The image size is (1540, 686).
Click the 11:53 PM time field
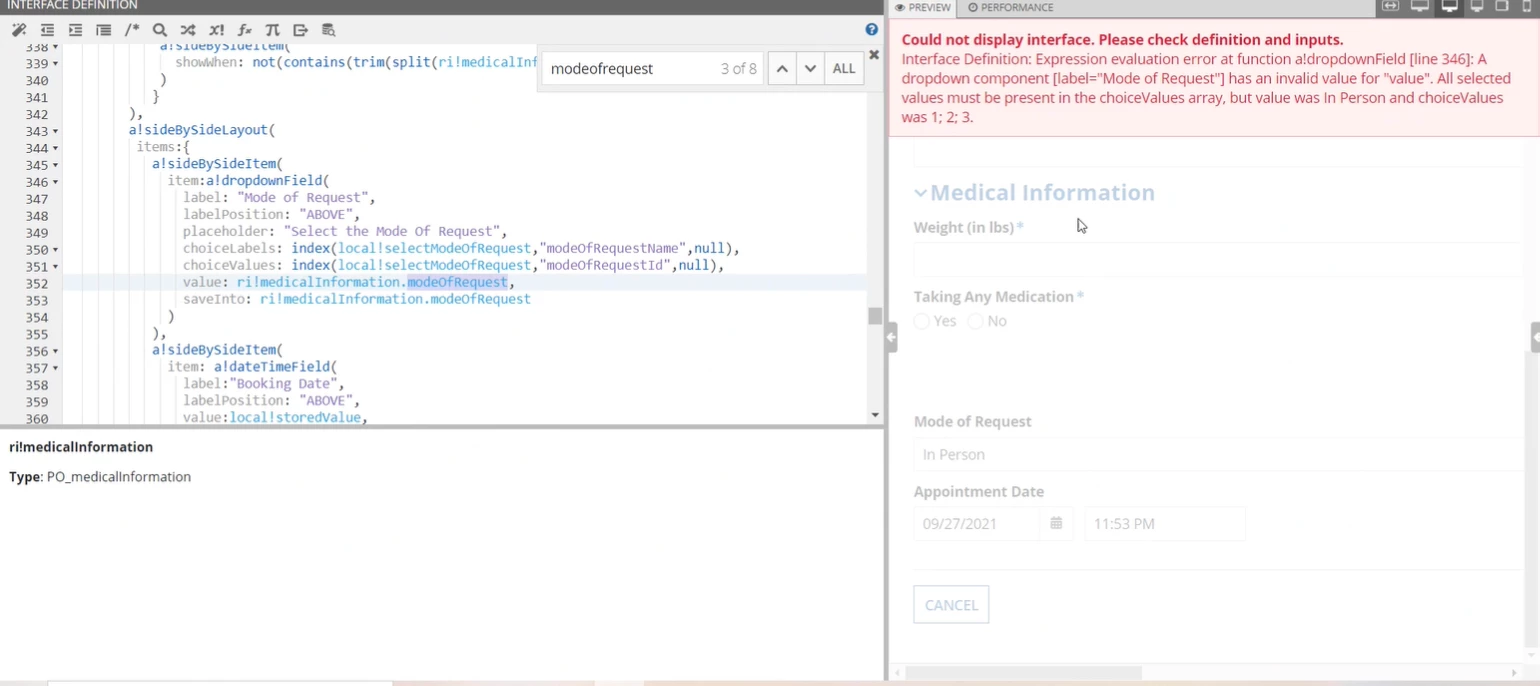[1165, 523]
